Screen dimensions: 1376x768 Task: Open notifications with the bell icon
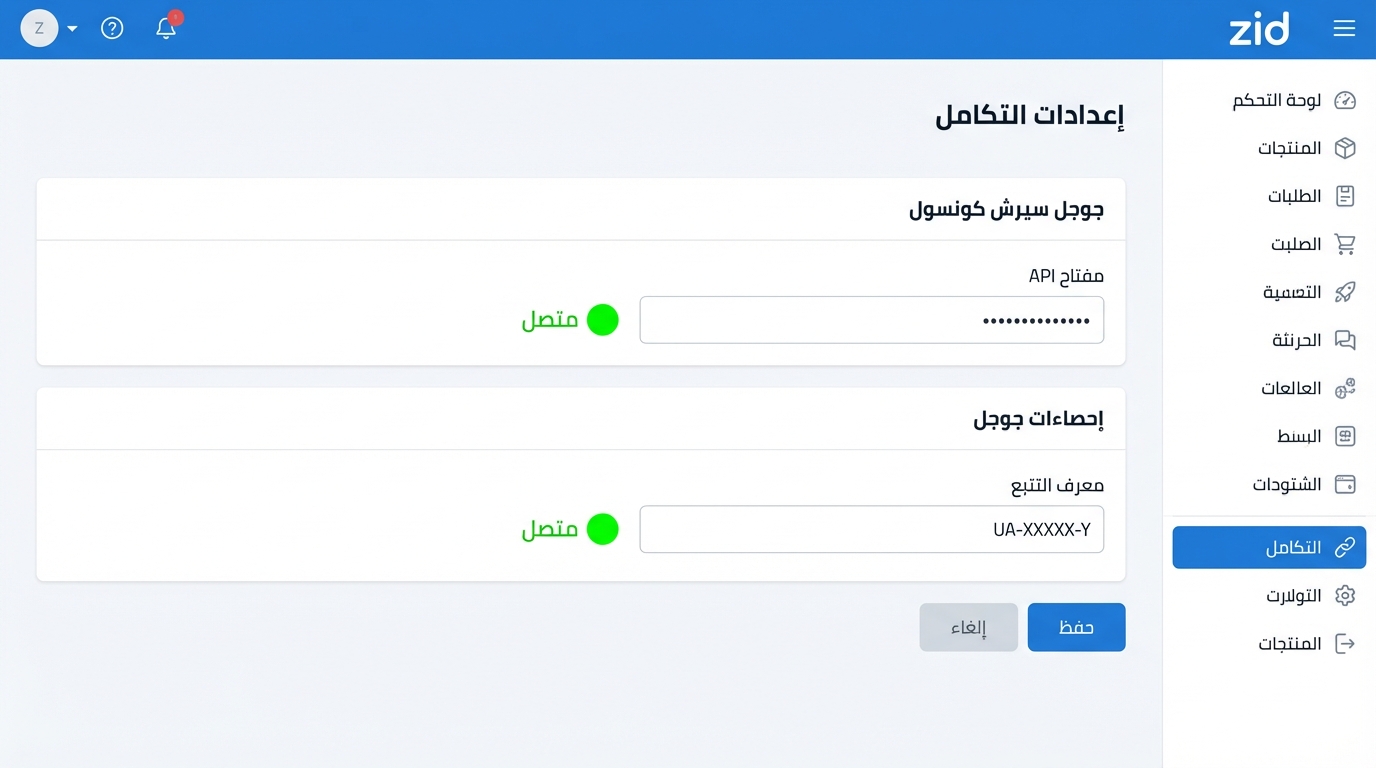(166, 28)
